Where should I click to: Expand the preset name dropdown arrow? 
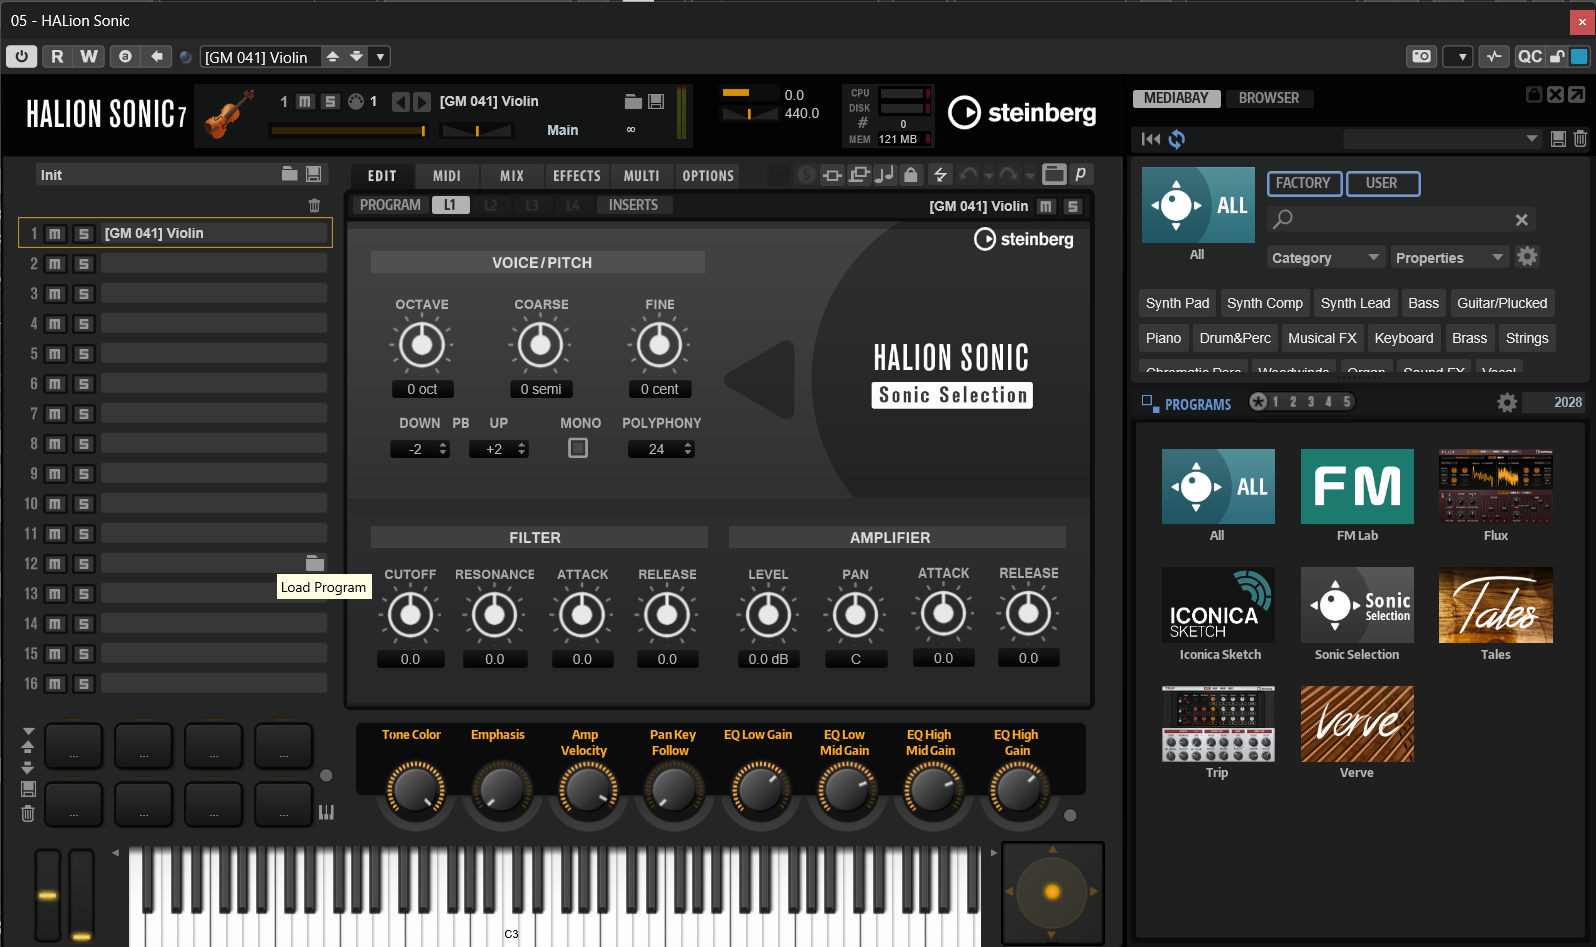380,57
